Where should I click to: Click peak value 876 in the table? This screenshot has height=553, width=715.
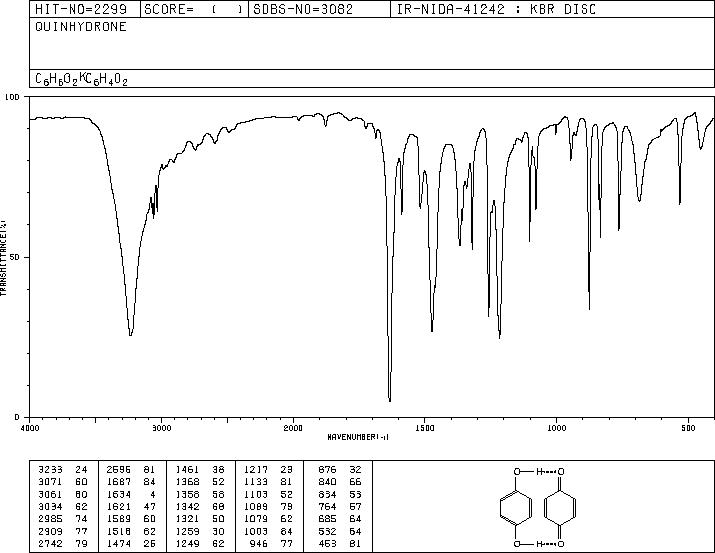(x=327, y=470)
